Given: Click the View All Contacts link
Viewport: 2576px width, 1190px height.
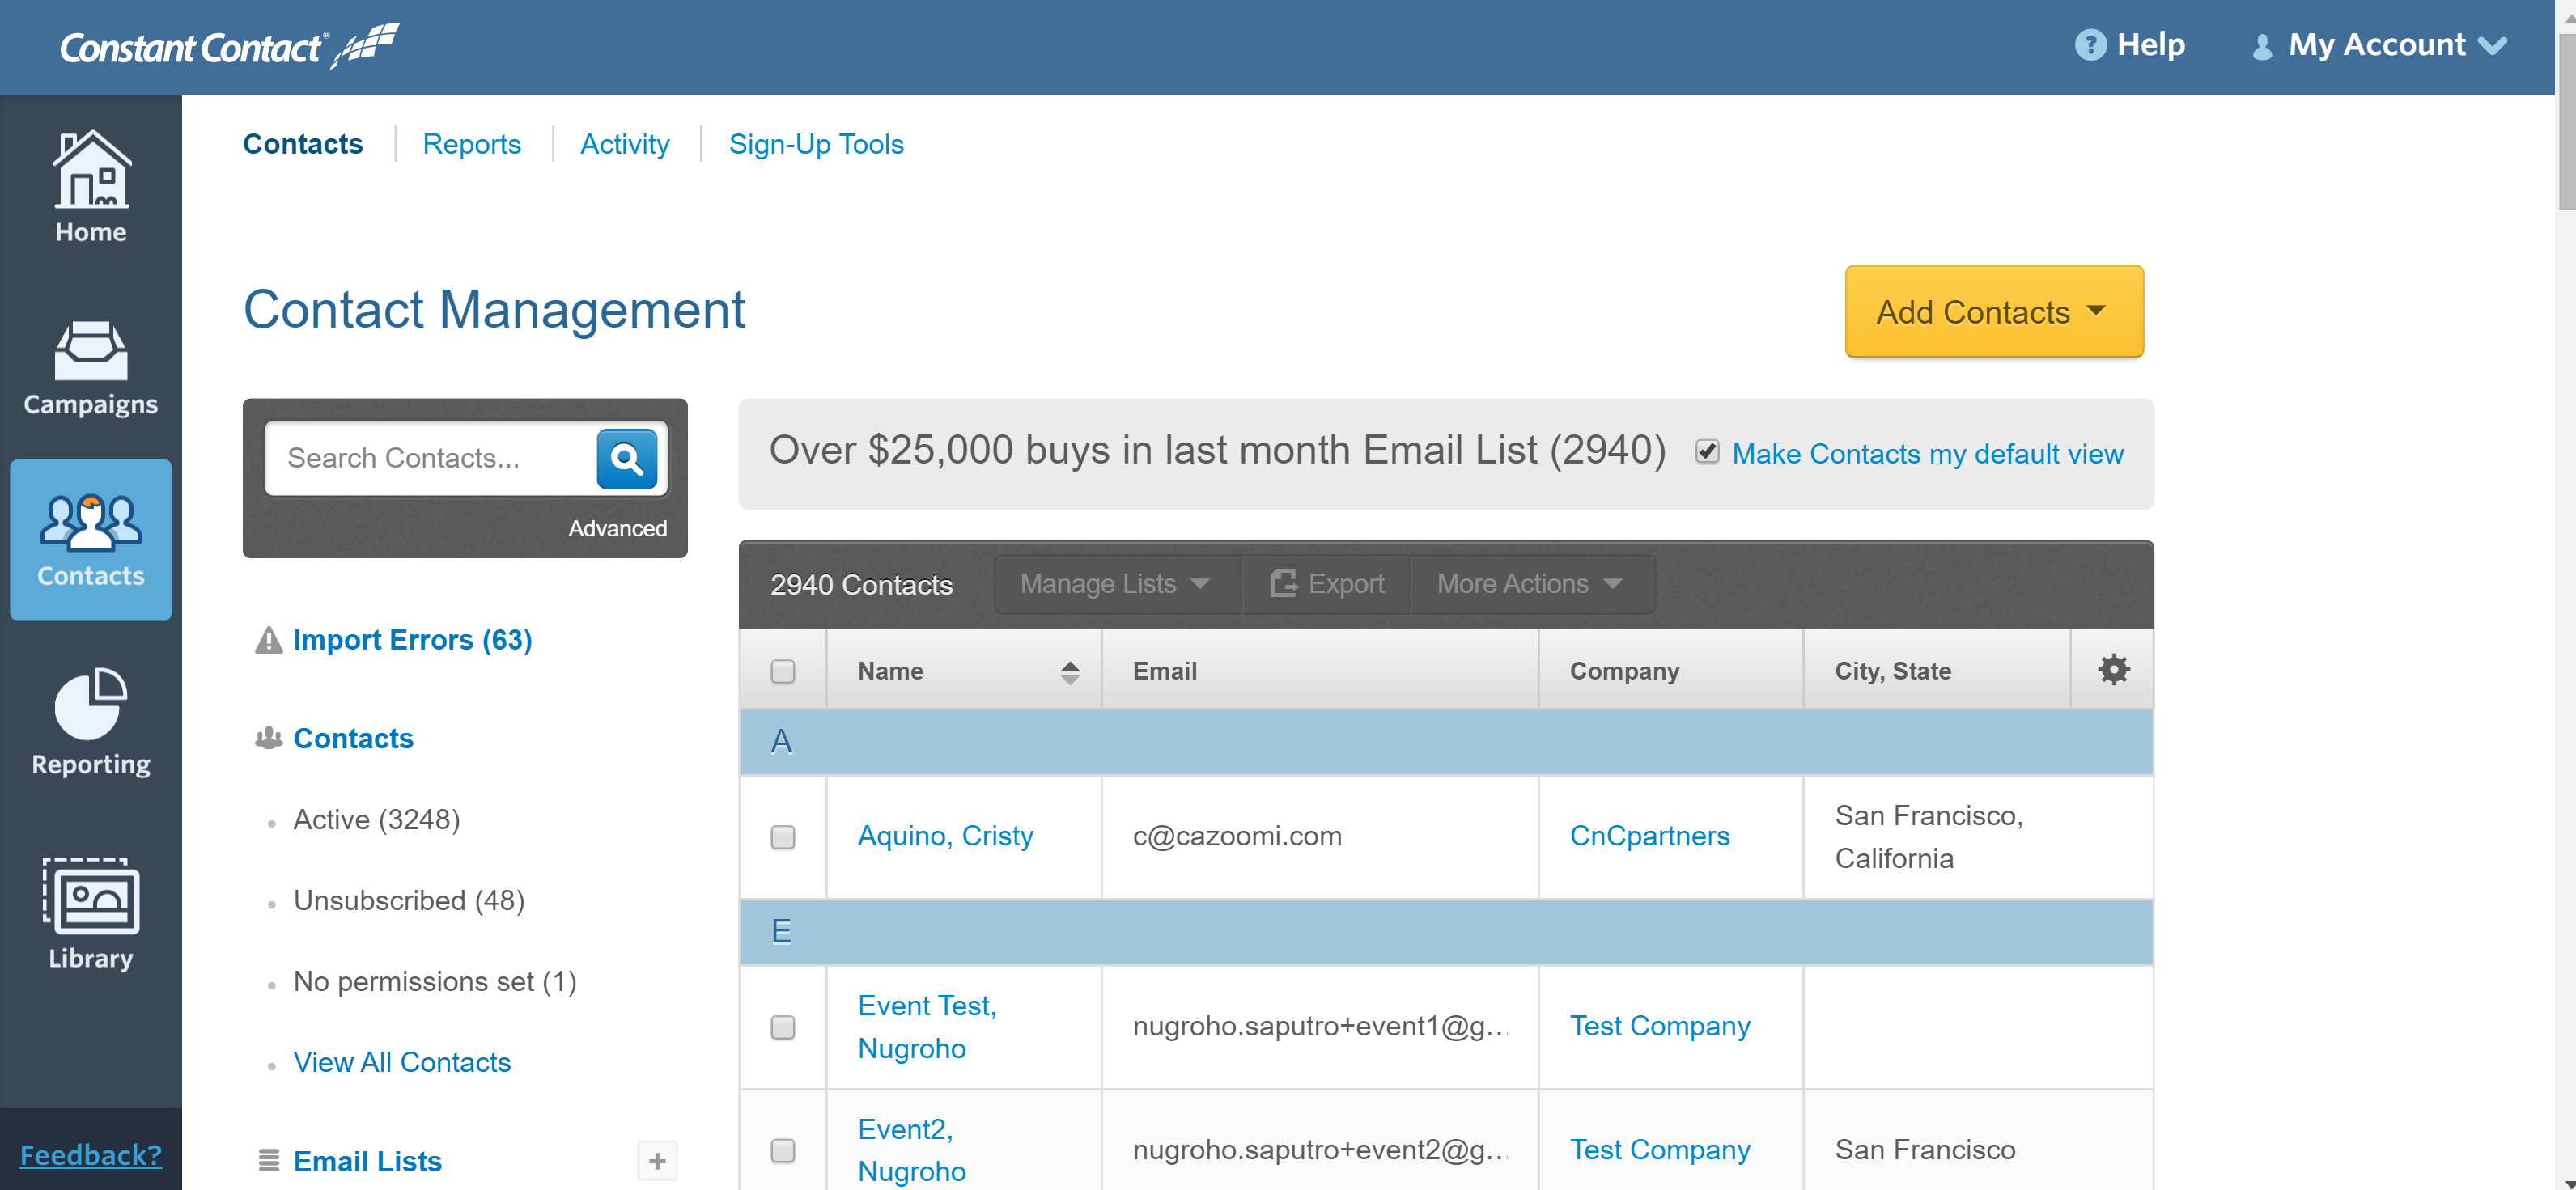Looking at the screenshot, I should [401, 1062].
